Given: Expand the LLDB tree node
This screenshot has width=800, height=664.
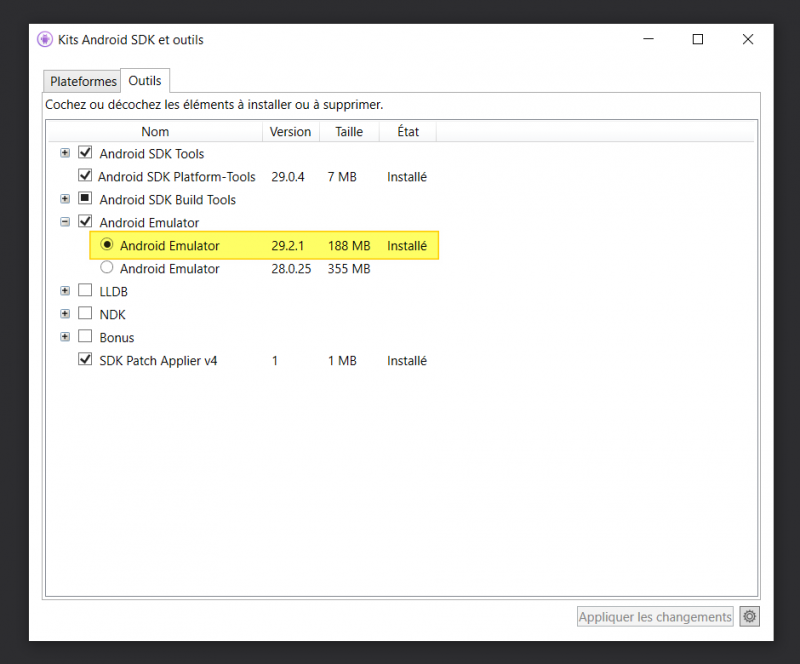Looking at the screenshot, I should [65, 291].
